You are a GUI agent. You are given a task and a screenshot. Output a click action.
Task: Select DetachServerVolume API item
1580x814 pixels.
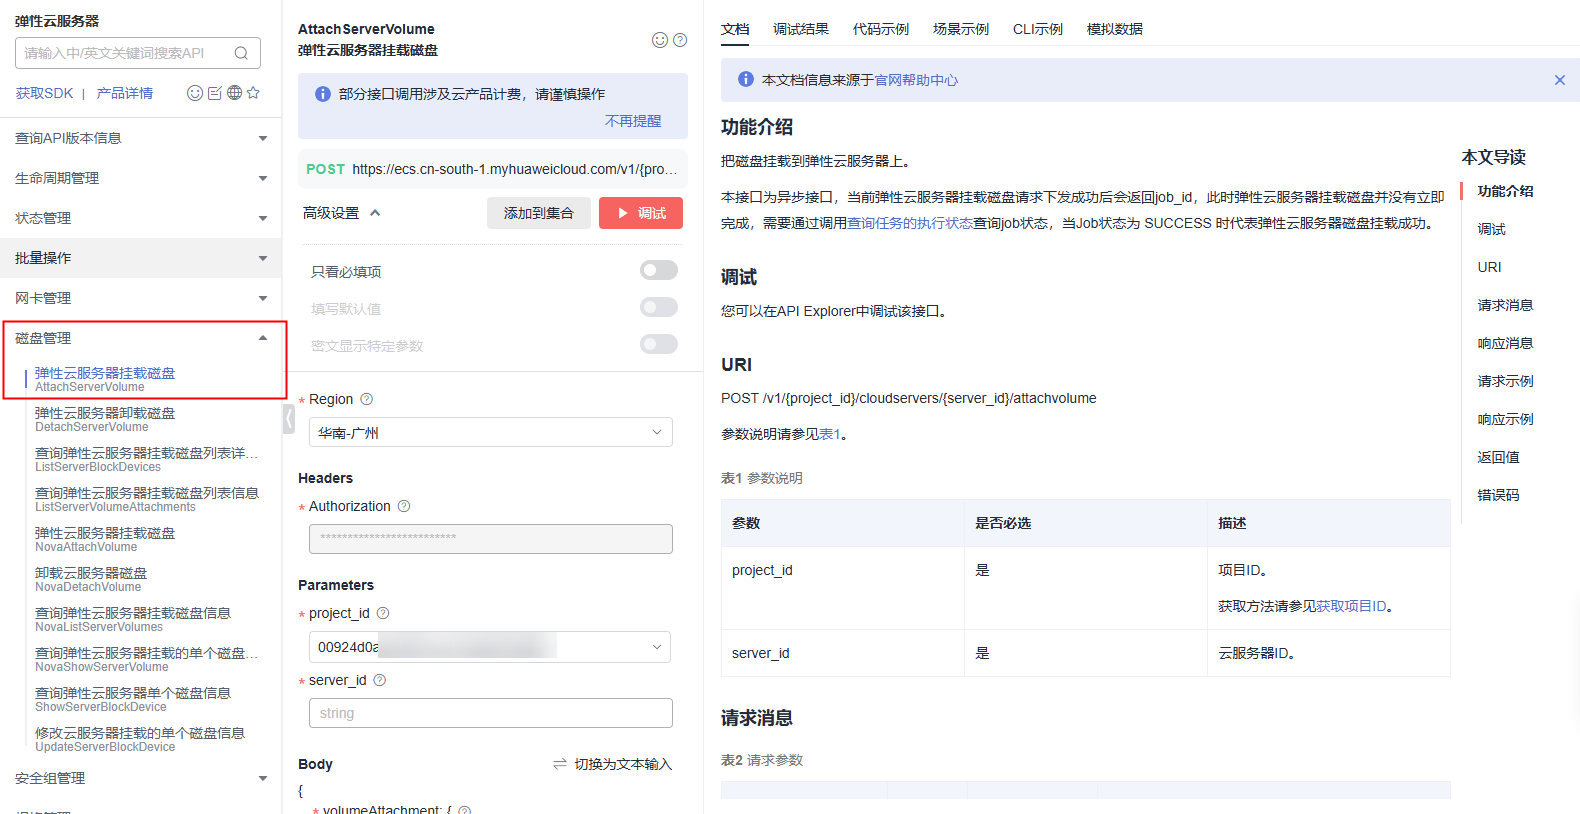pos(105,419)
